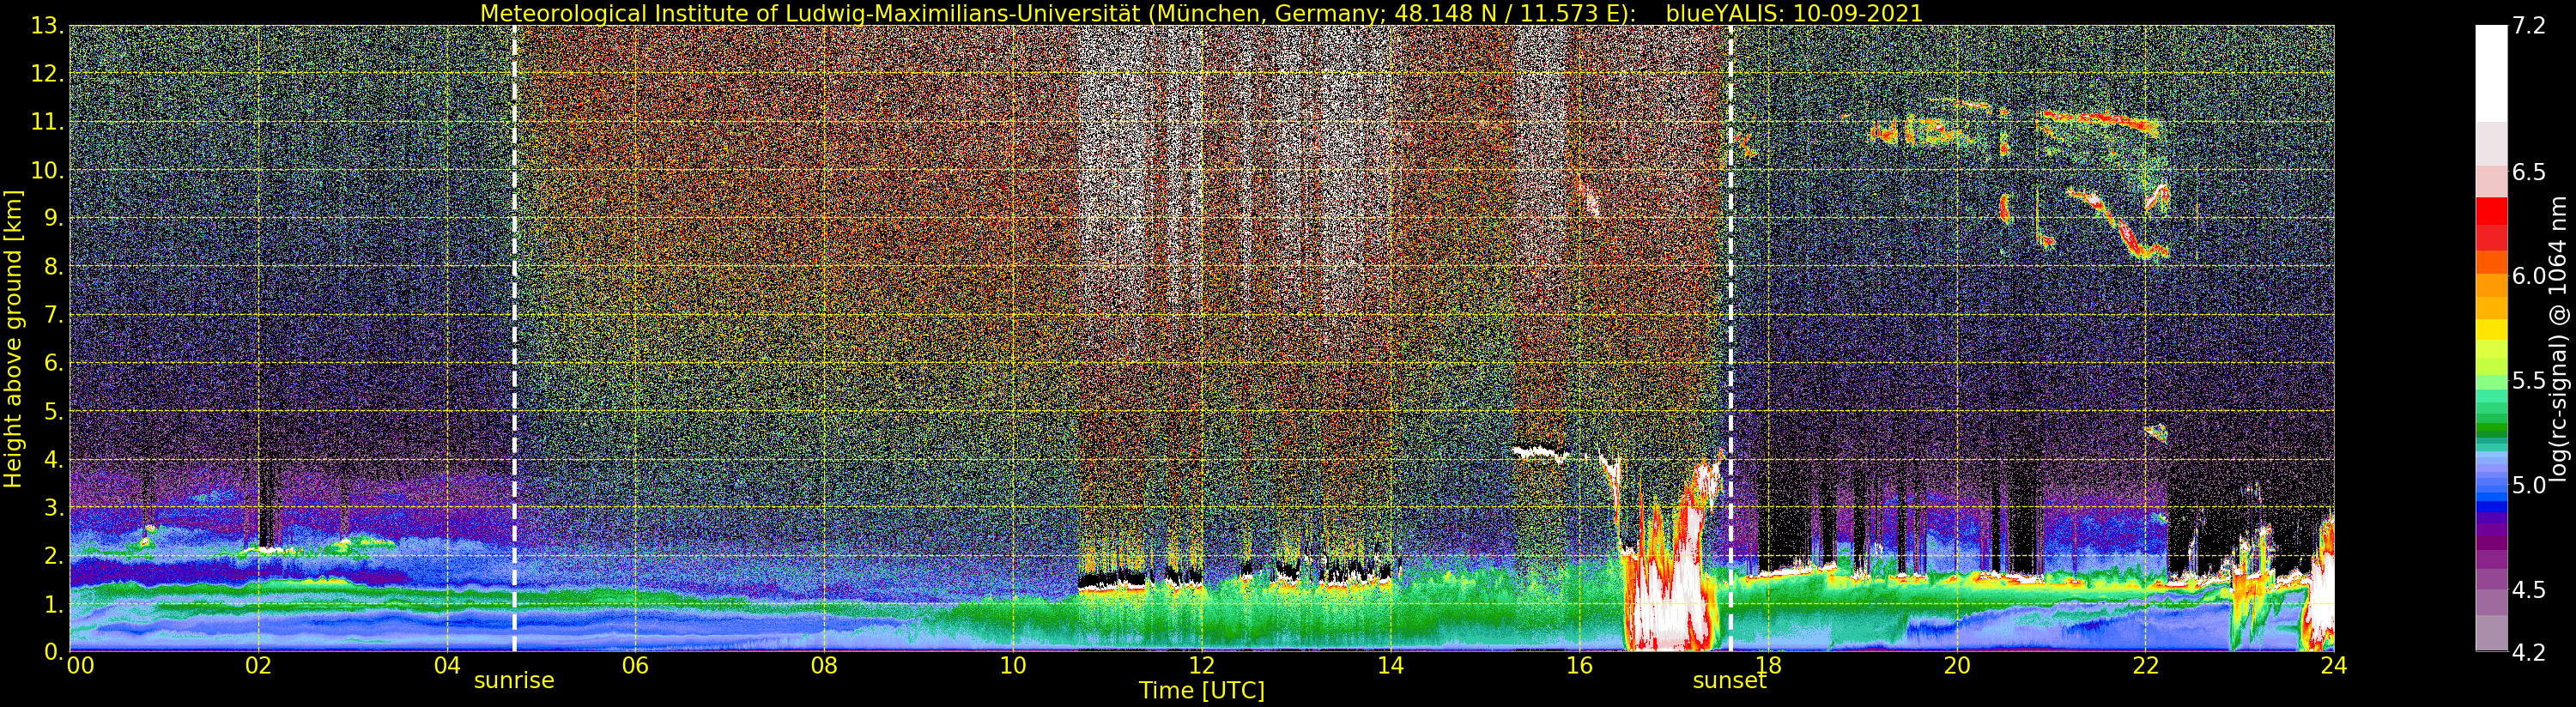
Task: Click the height tick label '3.'
Action: click(54, 507)
